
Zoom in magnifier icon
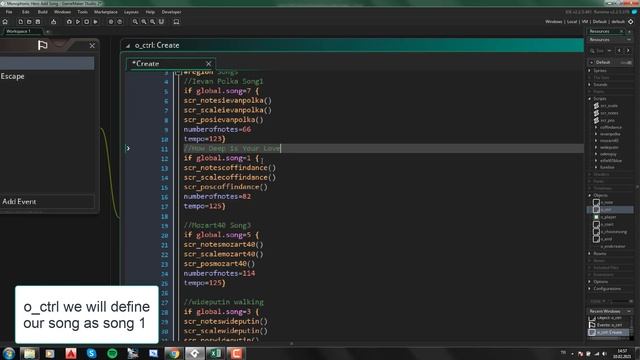144,22
